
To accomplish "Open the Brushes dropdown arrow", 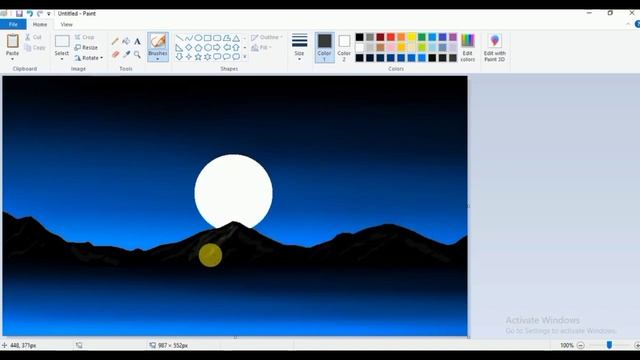I will tap(158, 60).
